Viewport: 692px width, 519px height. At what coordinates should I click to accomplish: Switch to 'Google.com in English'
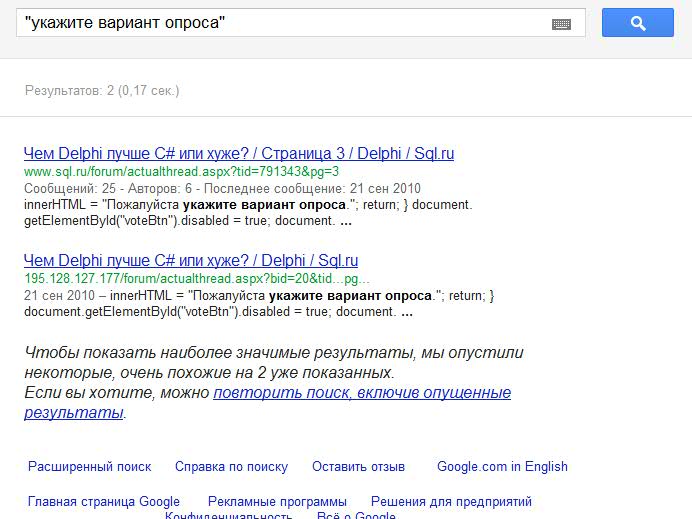(x=502, y=466)
